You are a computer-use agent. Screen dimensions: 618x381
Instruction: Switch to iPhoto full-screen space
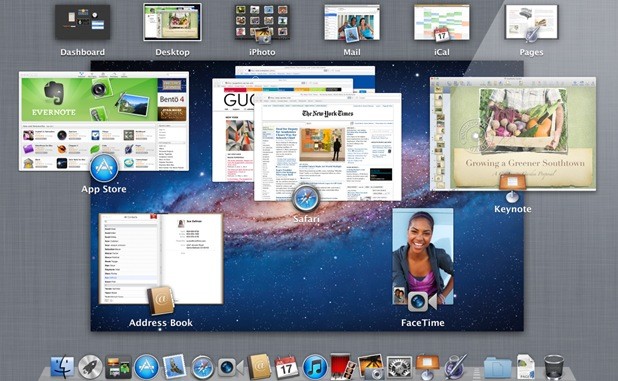262,22
